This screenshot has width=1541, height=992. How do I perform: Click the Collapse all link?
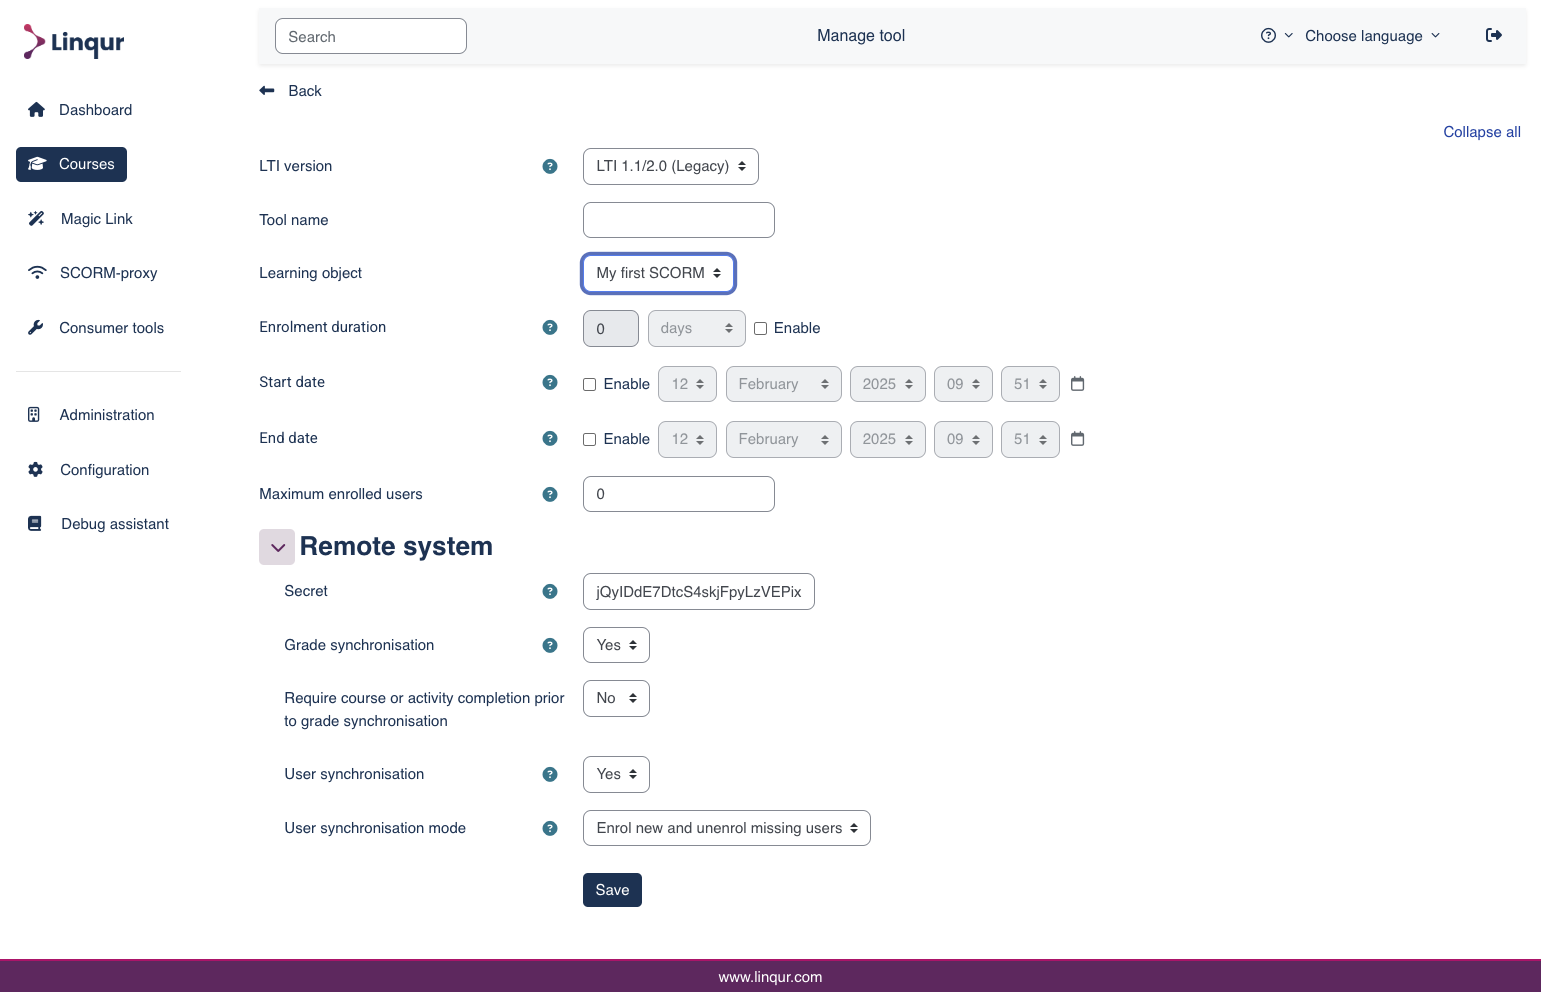(x=1482, y=132)
